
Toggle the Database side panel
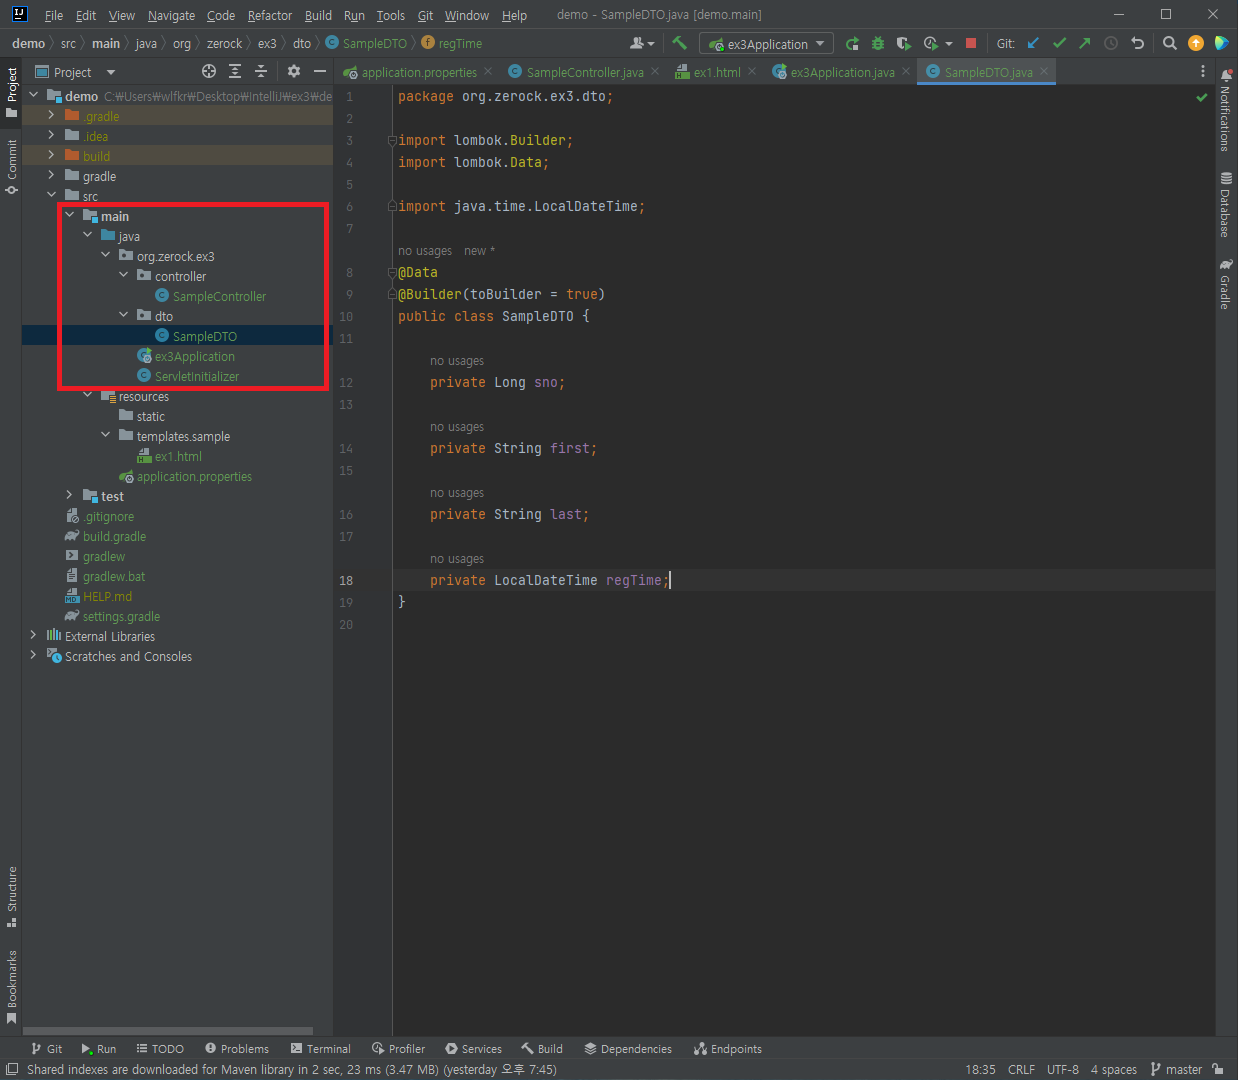pos(1226,205)
